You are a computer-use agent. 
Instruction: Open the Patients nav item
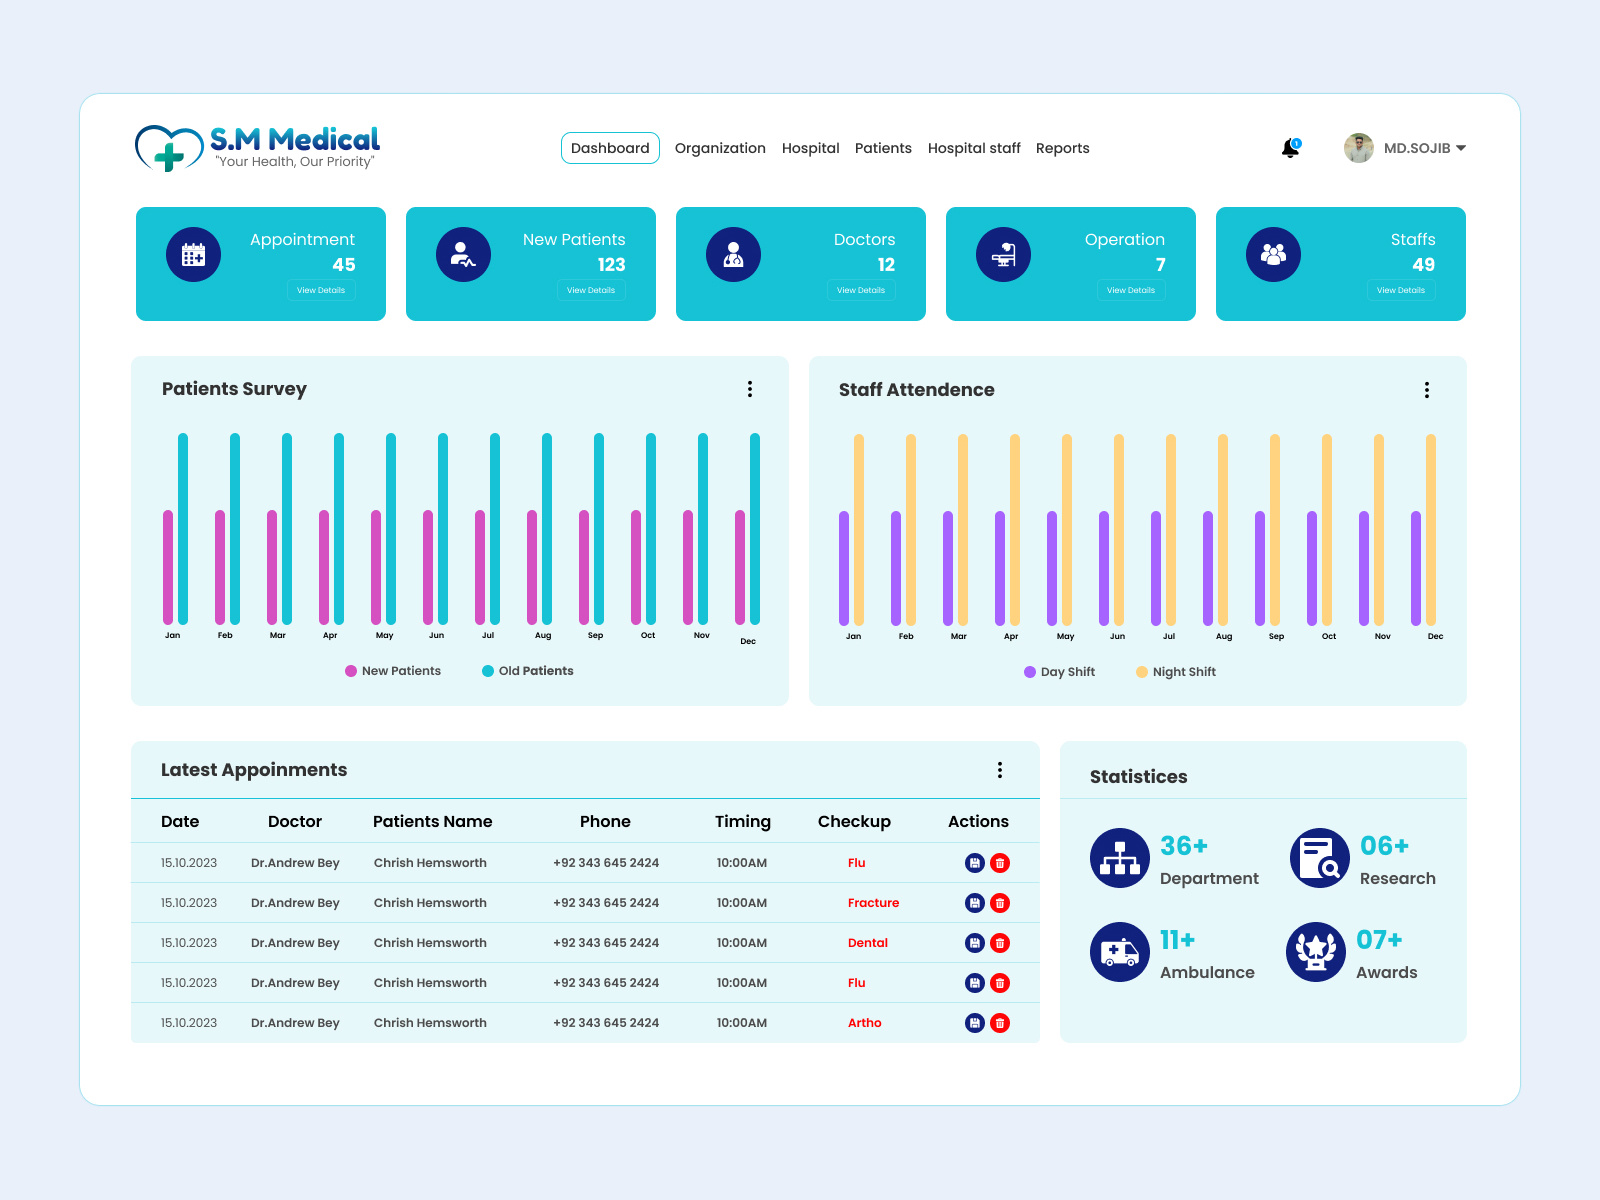pyautogui.click(x=883, y=148)
